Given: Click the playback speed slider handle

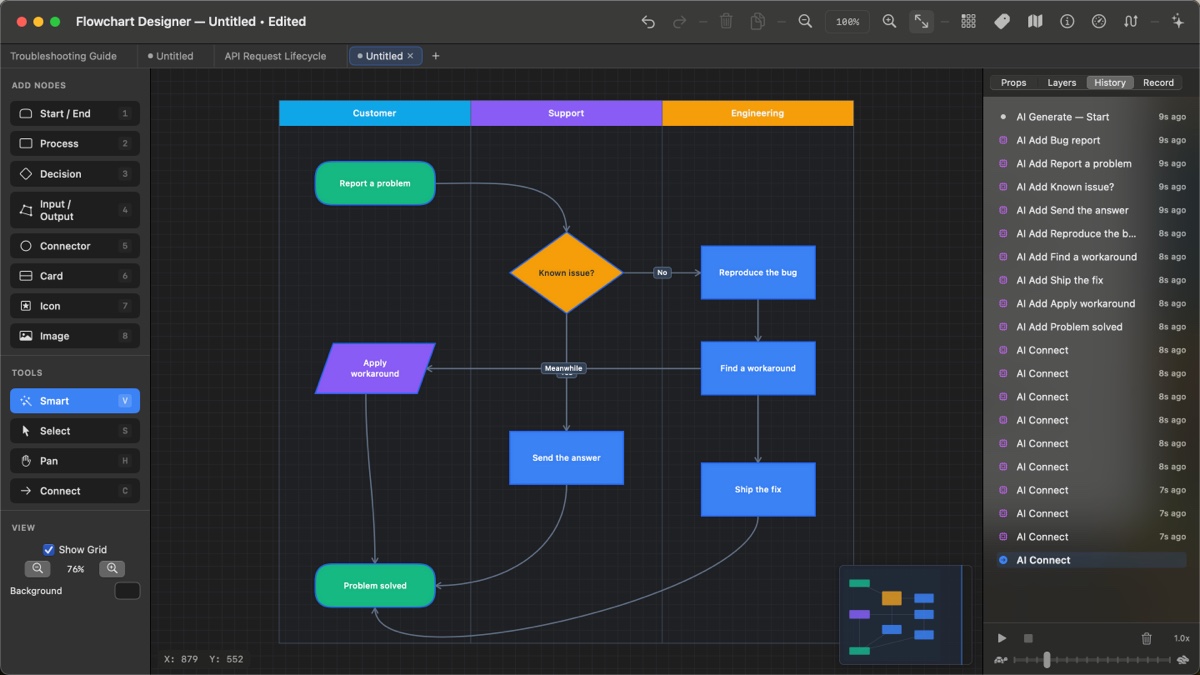Looking at the screenshot, I should (x=1047, y=660).
